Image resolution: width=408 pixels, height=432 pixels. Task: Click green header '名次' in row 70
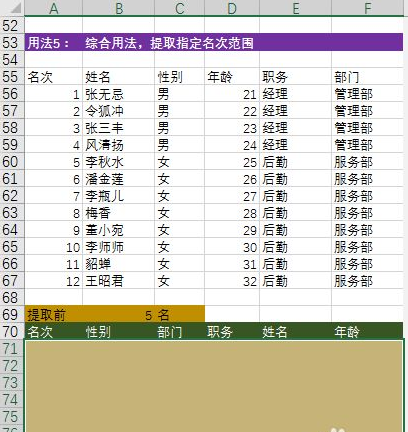54,331
